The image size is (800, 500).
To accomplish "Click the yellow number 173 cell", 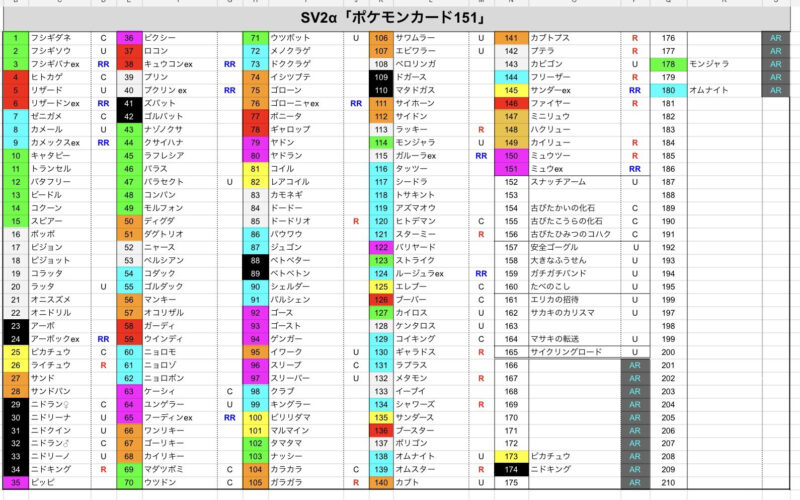I will (511, 456).
